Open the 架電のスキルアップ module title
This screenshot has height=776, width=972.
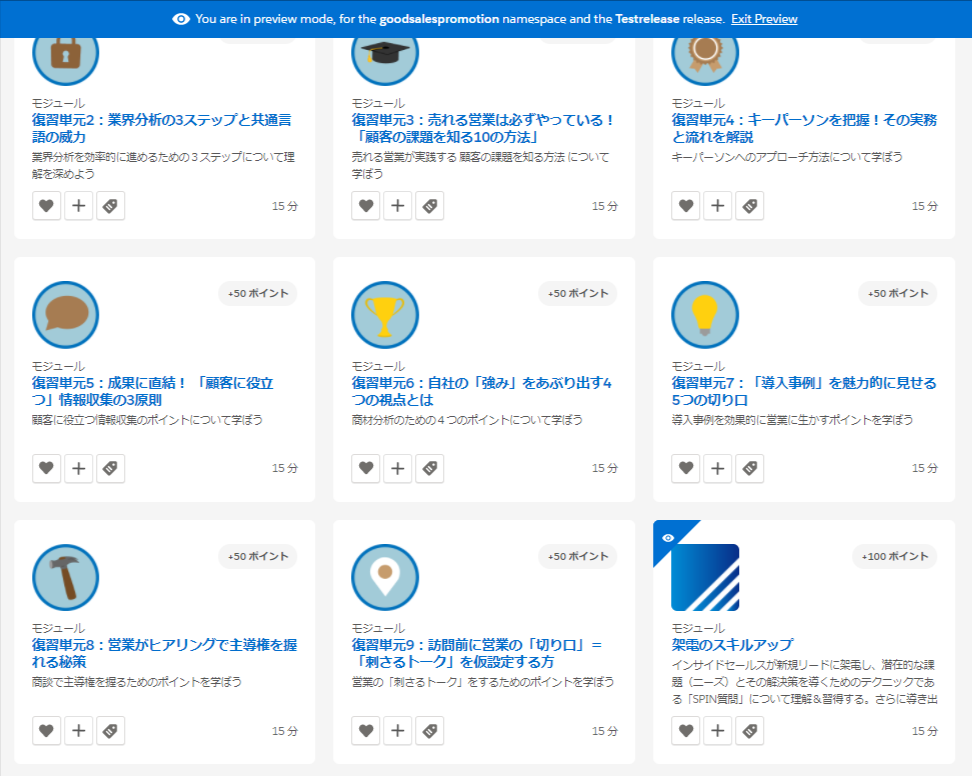[x=732, y=644]
